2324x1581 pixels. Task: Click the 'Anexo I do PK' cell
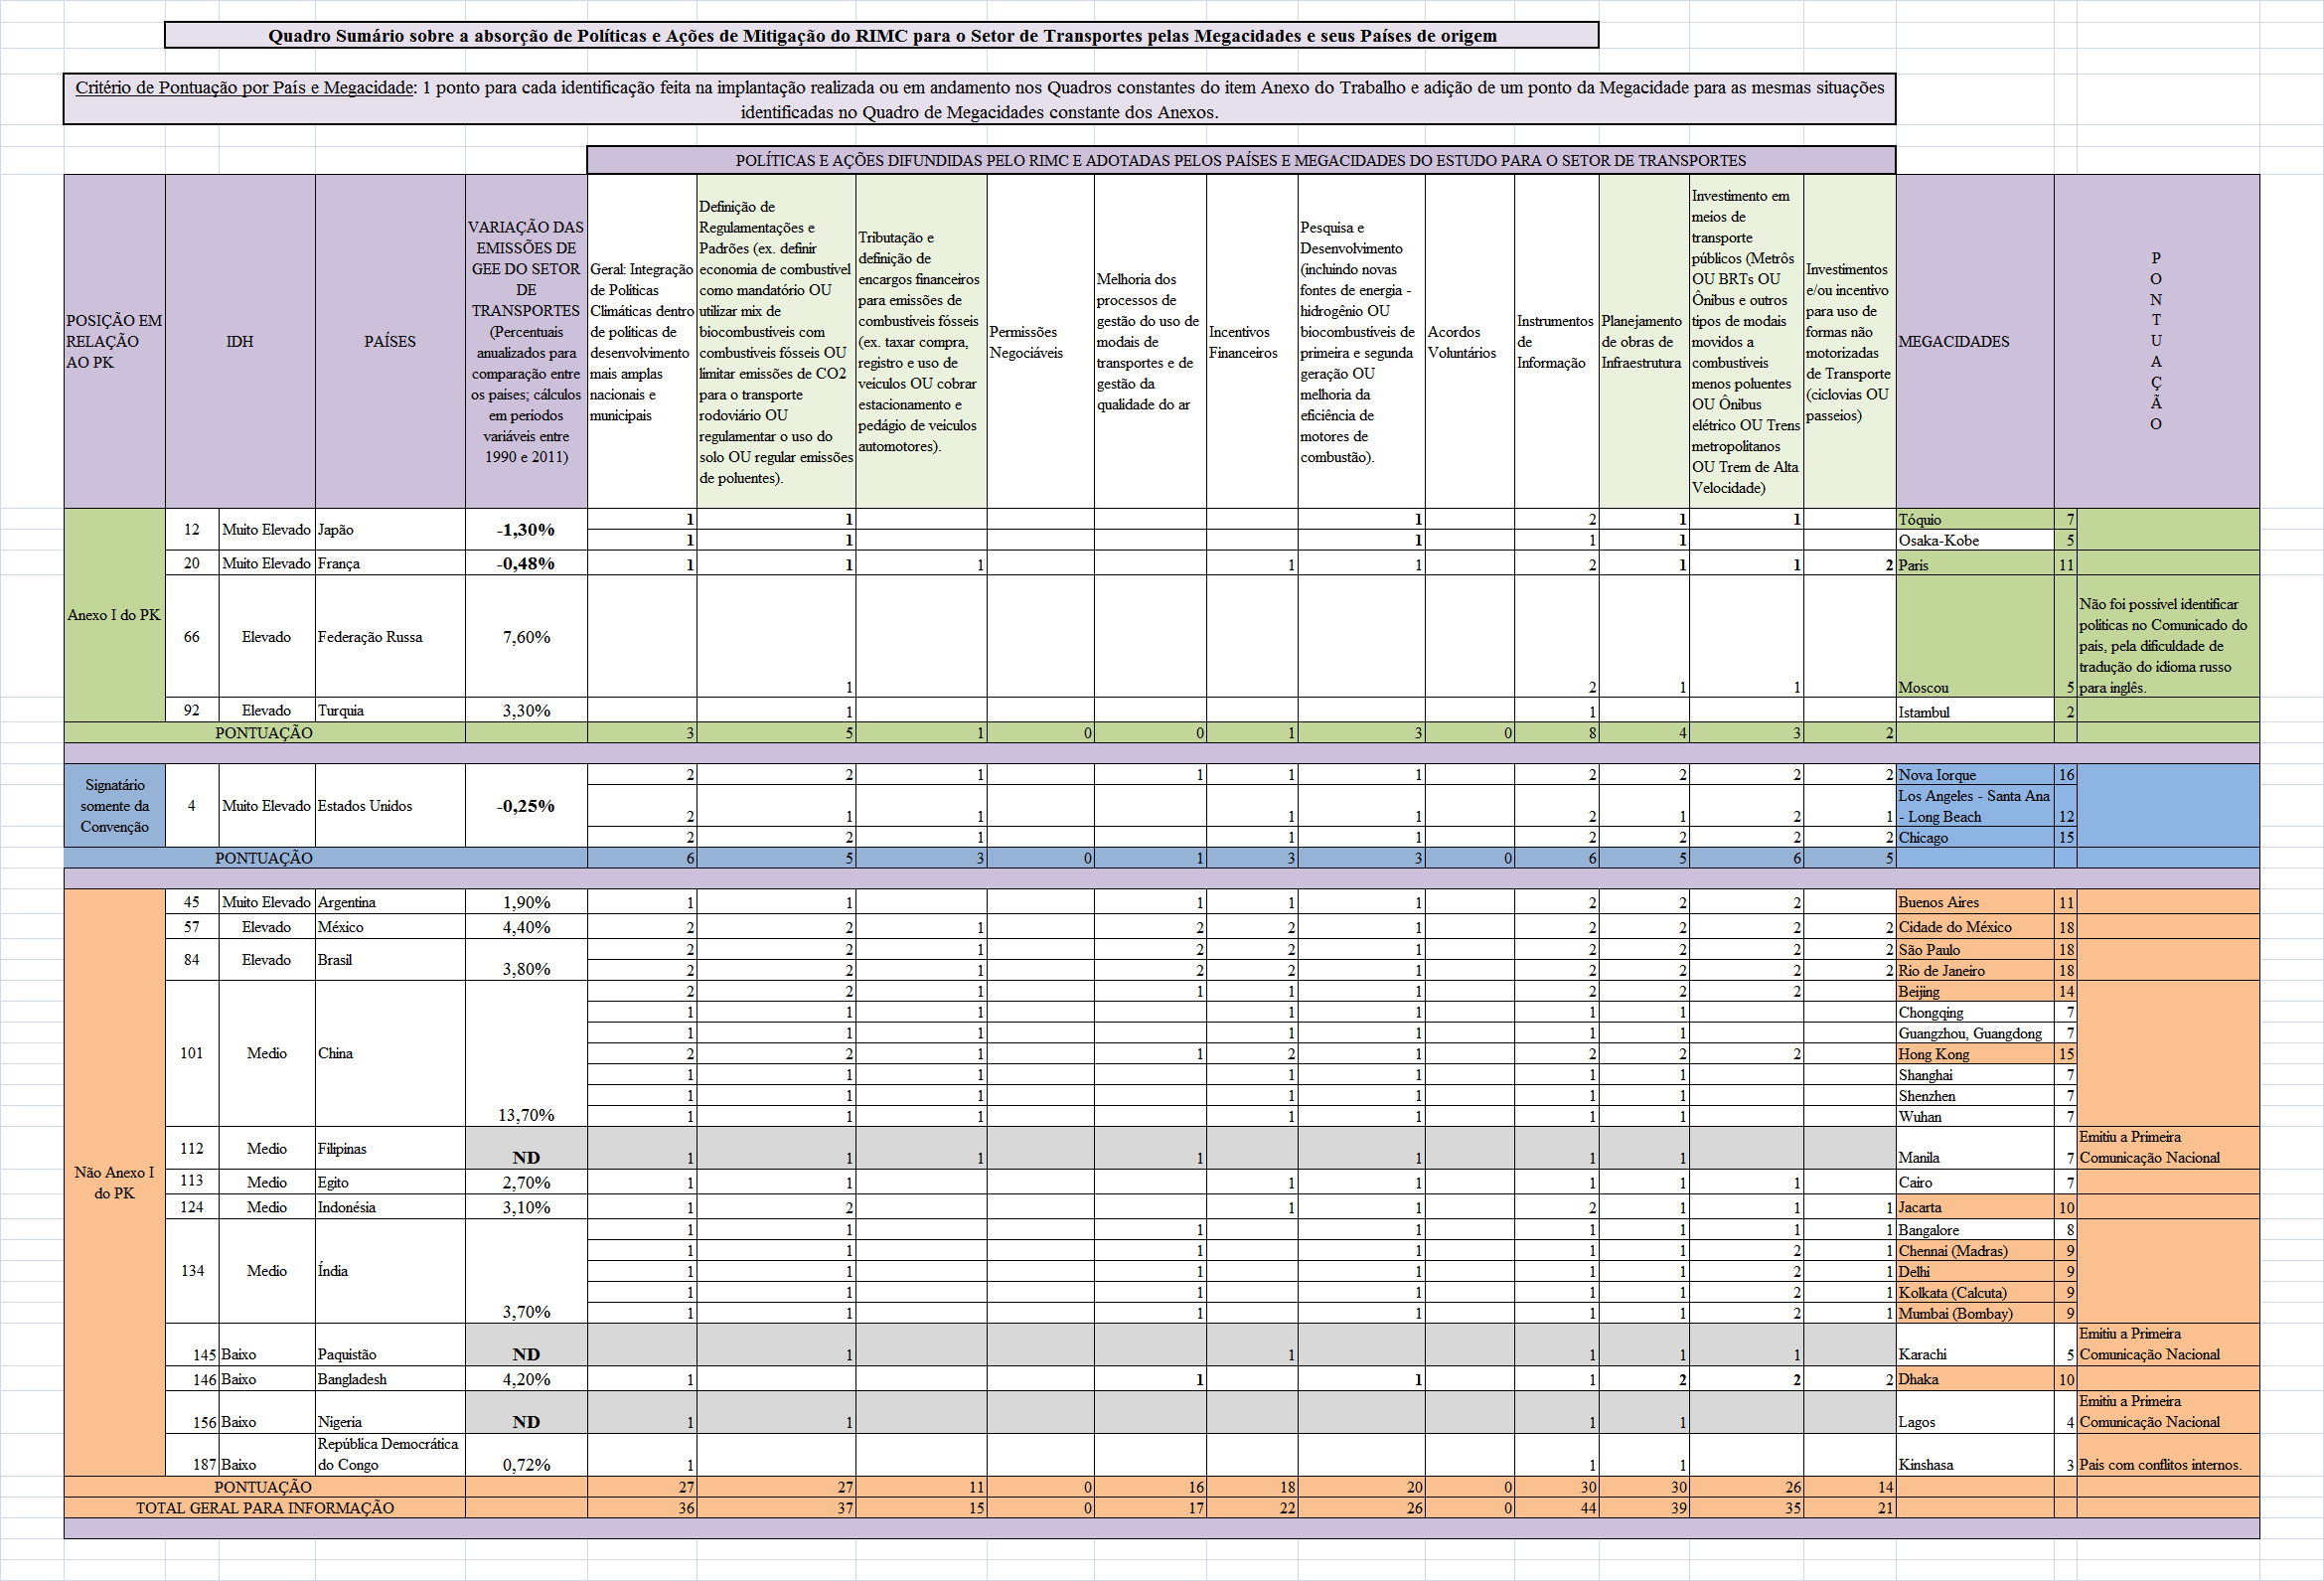tap(115, 615)
